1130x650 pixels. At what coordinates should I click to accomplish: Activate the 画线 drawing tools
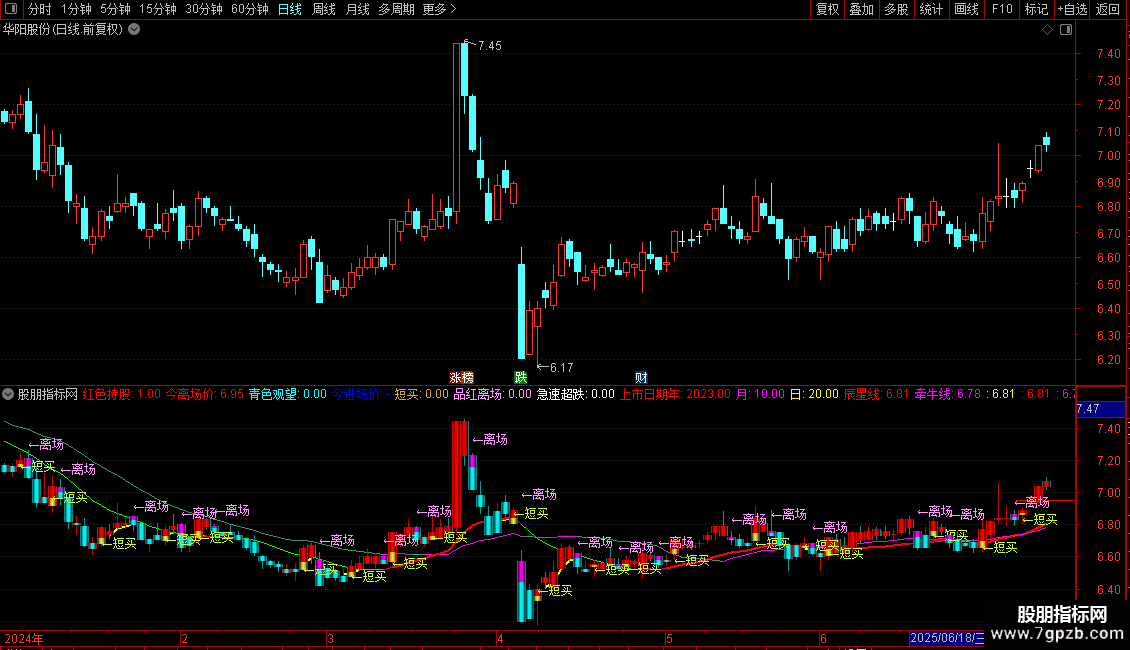tap(966, 9)
